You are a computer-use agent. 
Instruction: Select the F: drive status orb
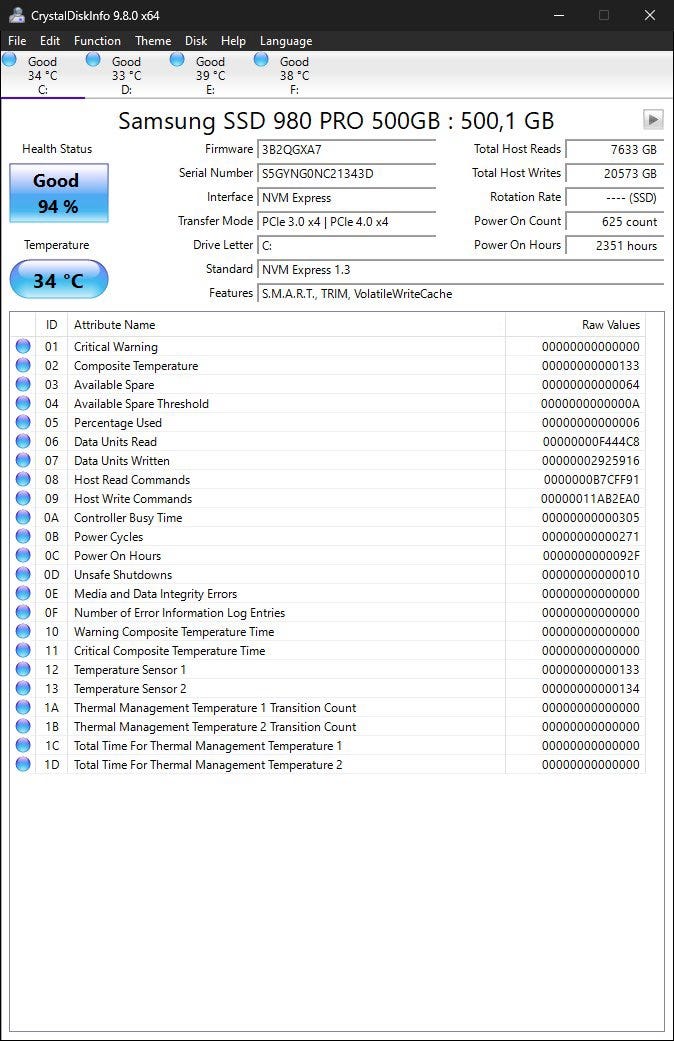pyautogui.click(x=261, y=60)
